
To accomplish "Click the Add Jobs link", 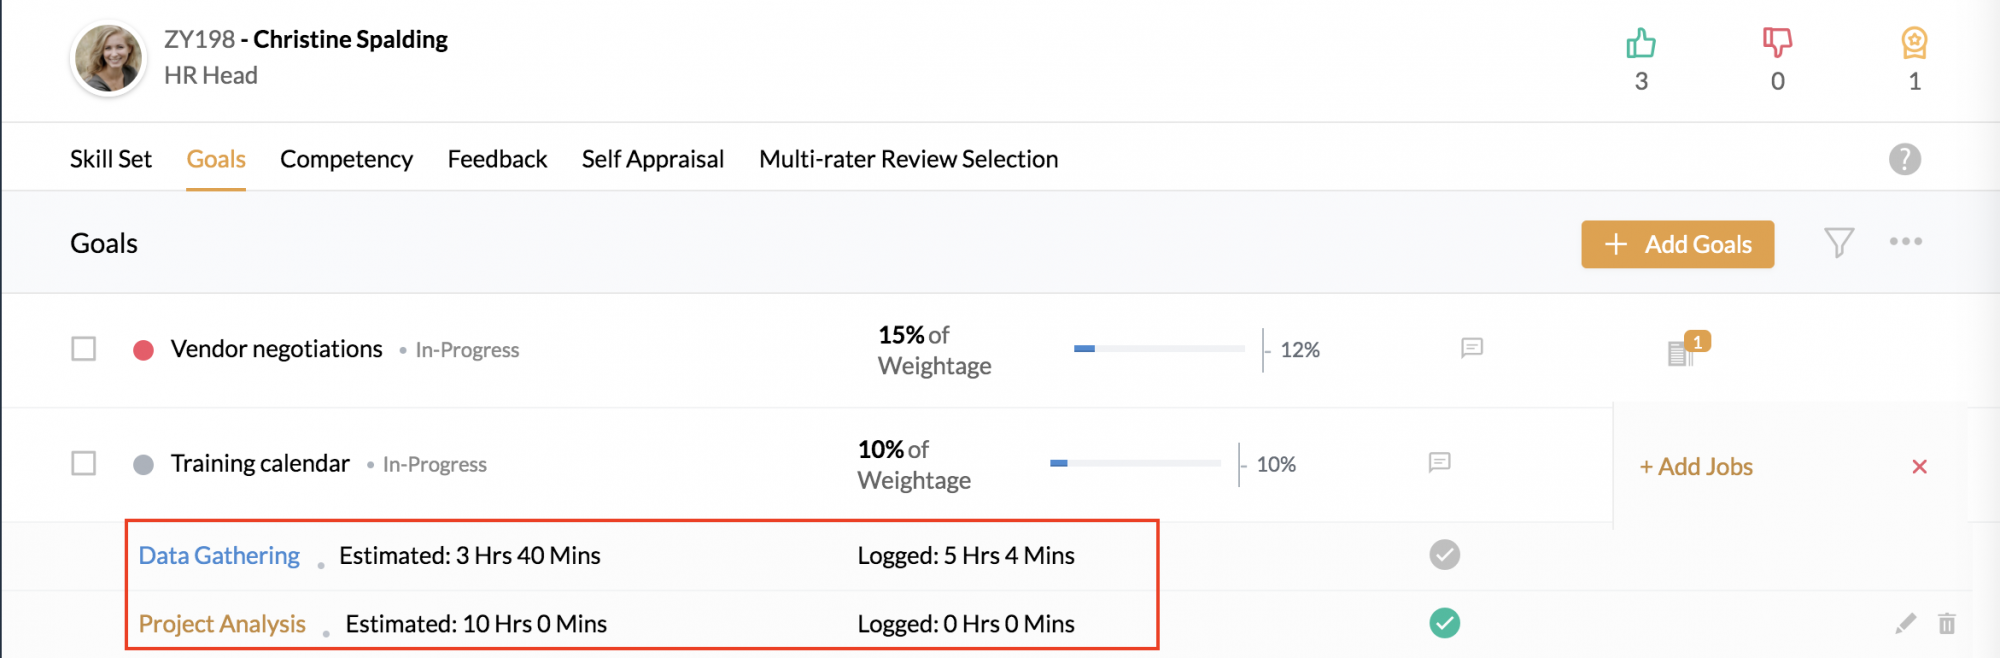I will point(1696,466).
